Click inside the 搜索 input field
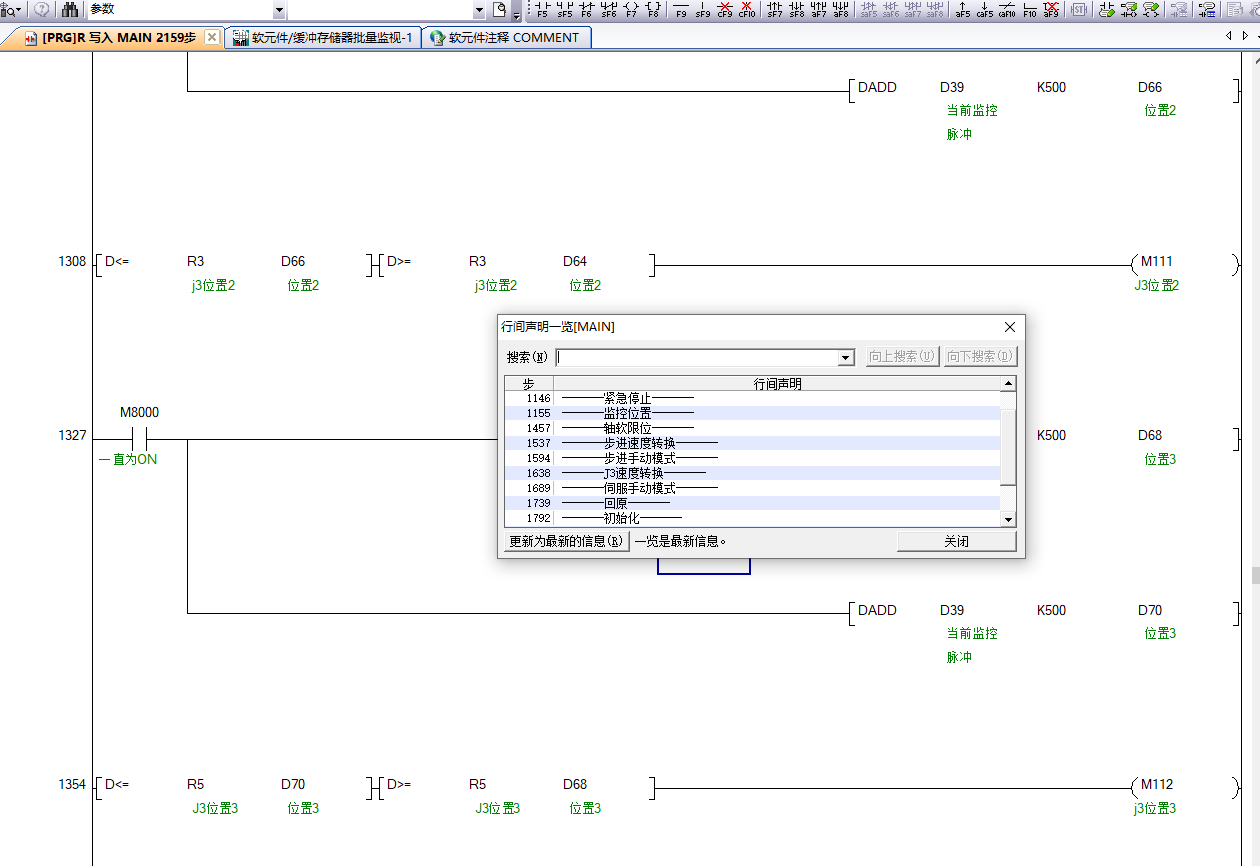The width and height of the screenshot is (1260, 866). (696, 358)
